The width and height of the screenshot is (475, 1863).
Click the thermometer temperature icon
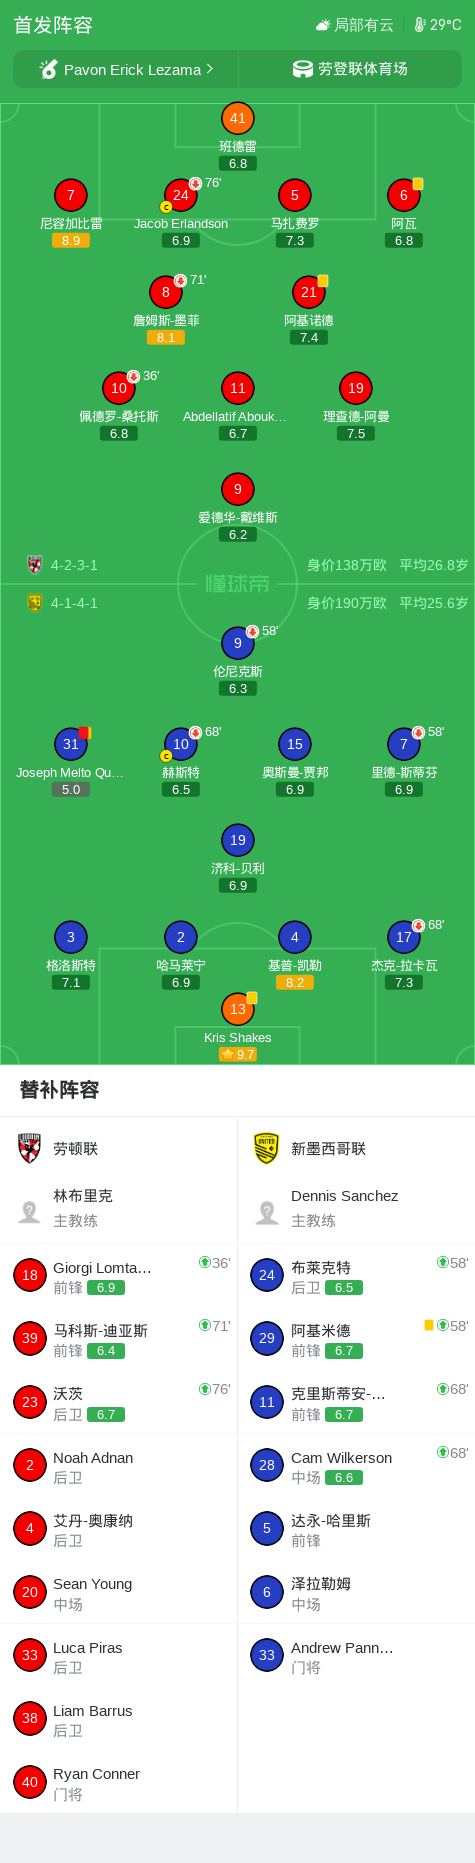[x=420, y=25]
